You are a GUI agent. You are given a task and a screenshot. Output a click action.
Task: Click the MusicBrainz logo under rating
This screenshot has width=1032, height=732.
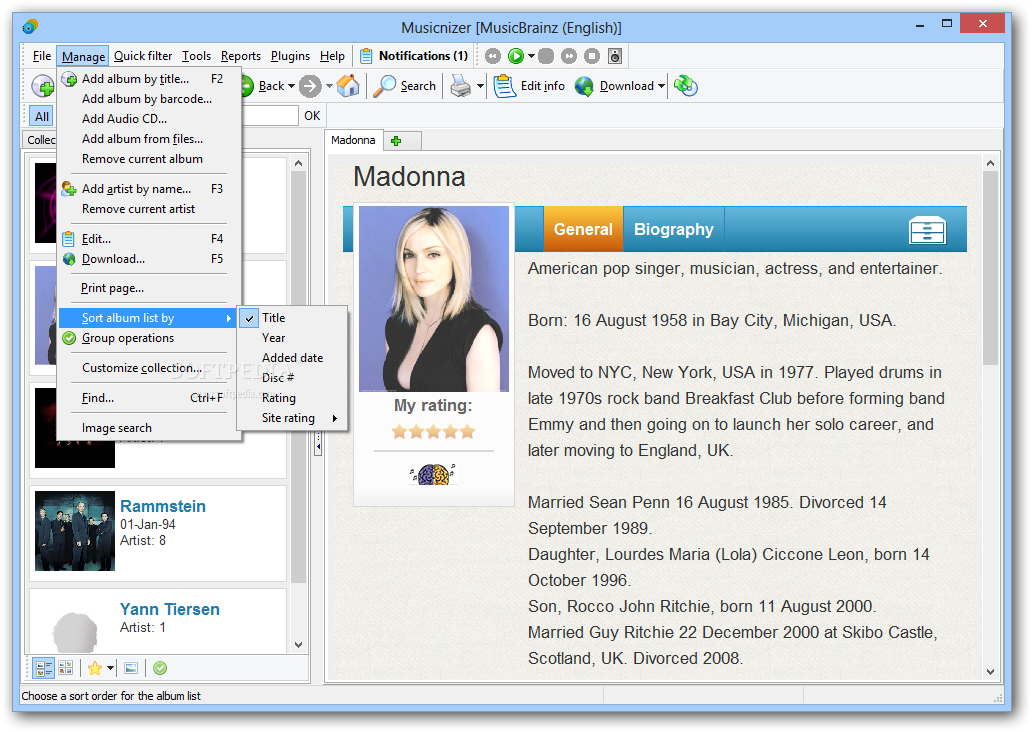pyautogui.click(x=432, y=473)
